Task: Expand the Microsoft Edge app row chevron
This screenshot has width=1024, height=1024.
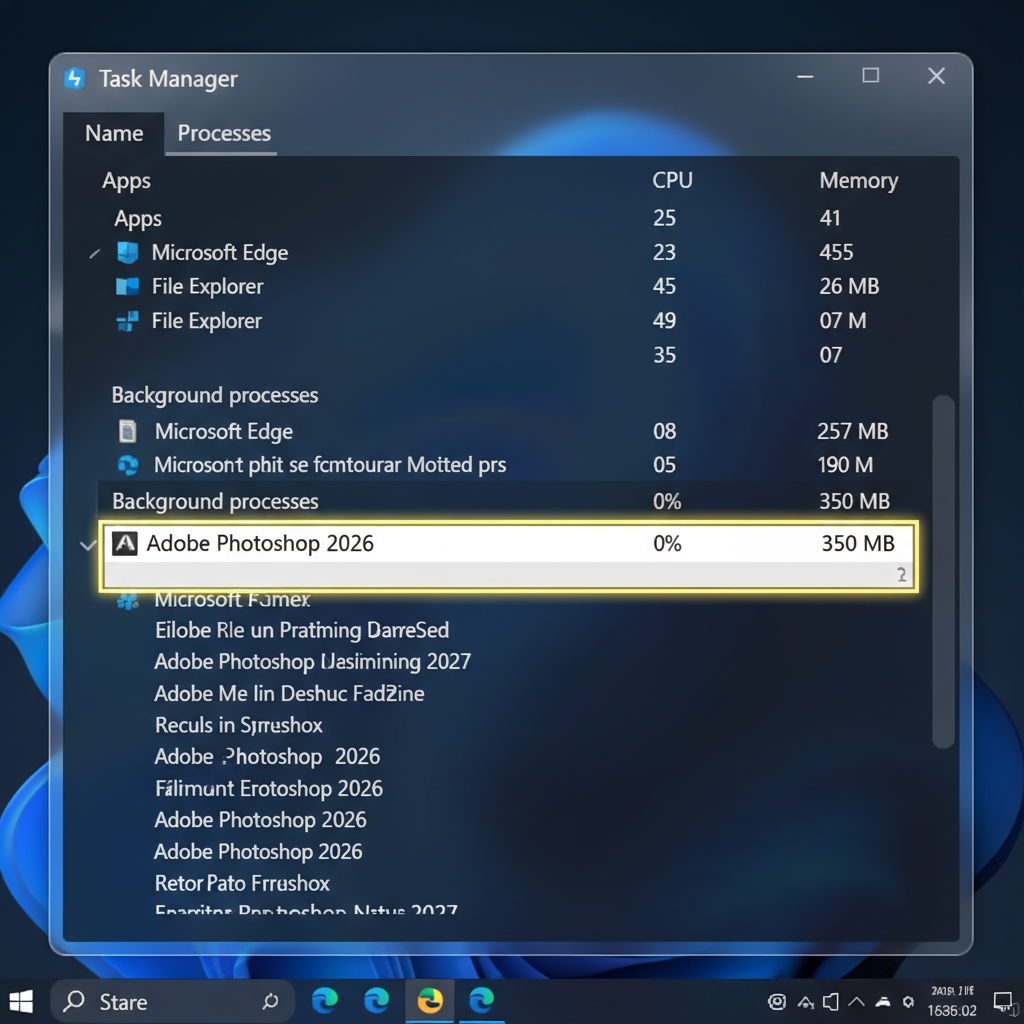Action: 94,254
